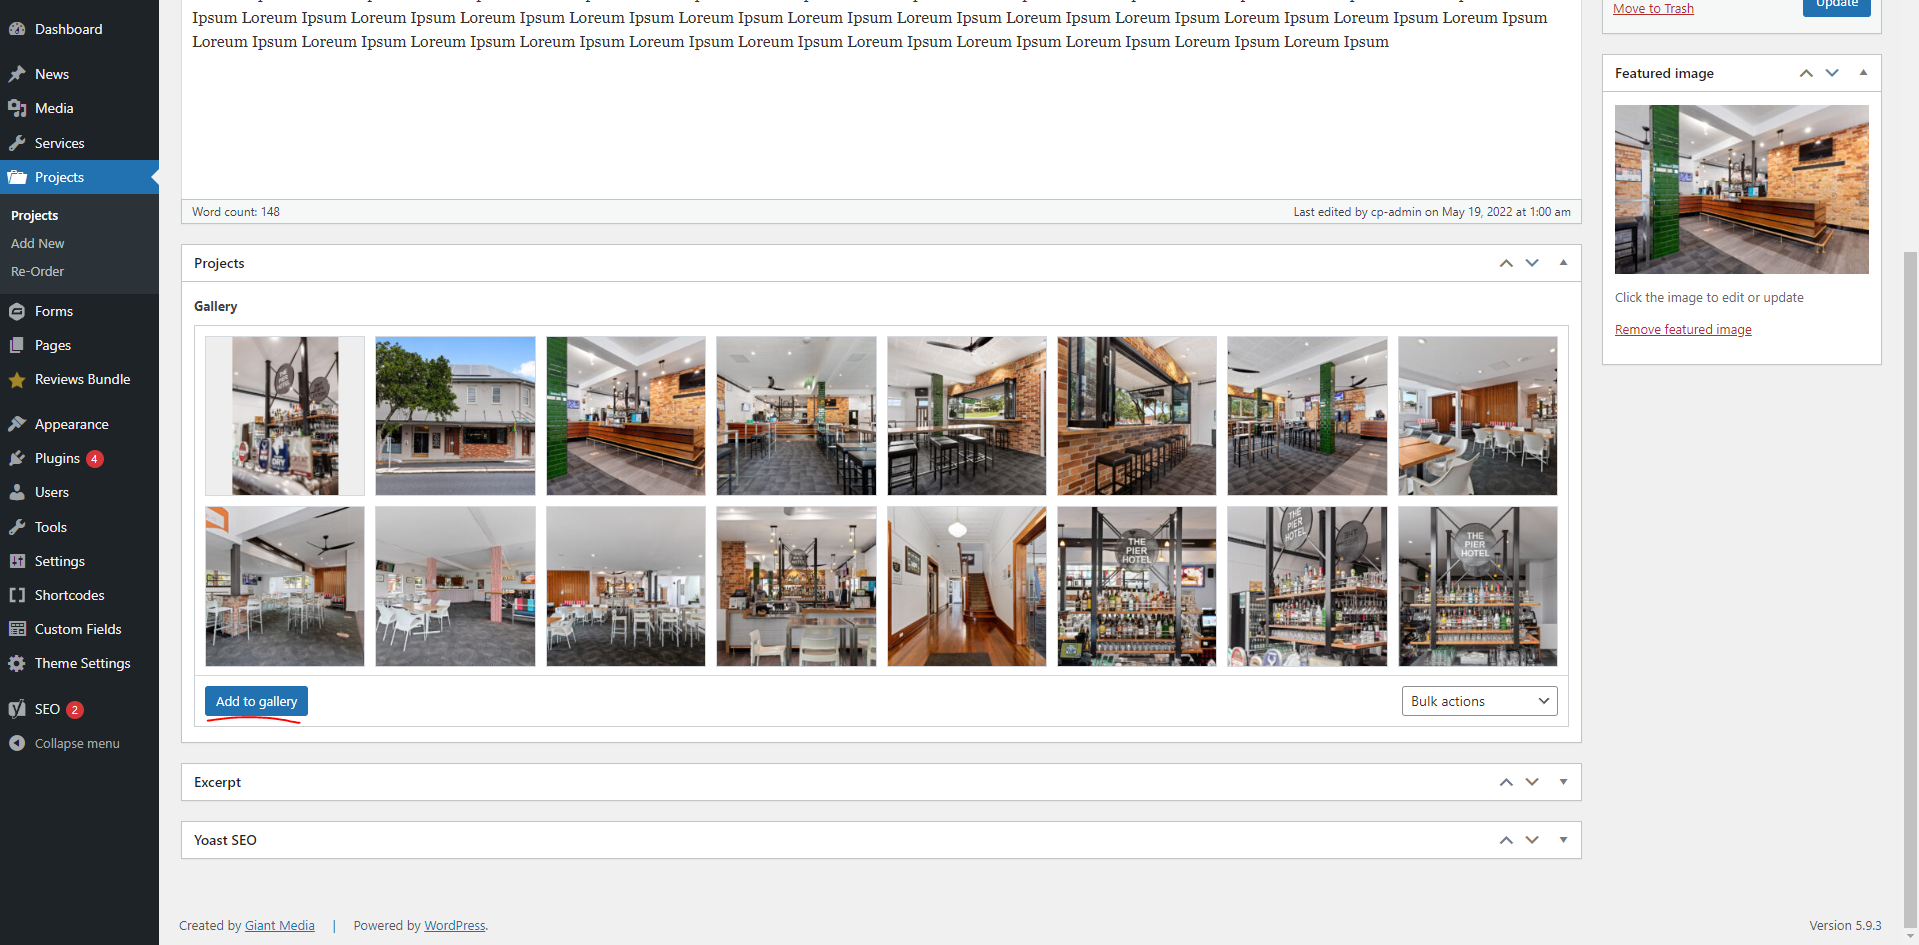Select Add New under Projects
The image size is (1919, 945).
pos(37,243)
